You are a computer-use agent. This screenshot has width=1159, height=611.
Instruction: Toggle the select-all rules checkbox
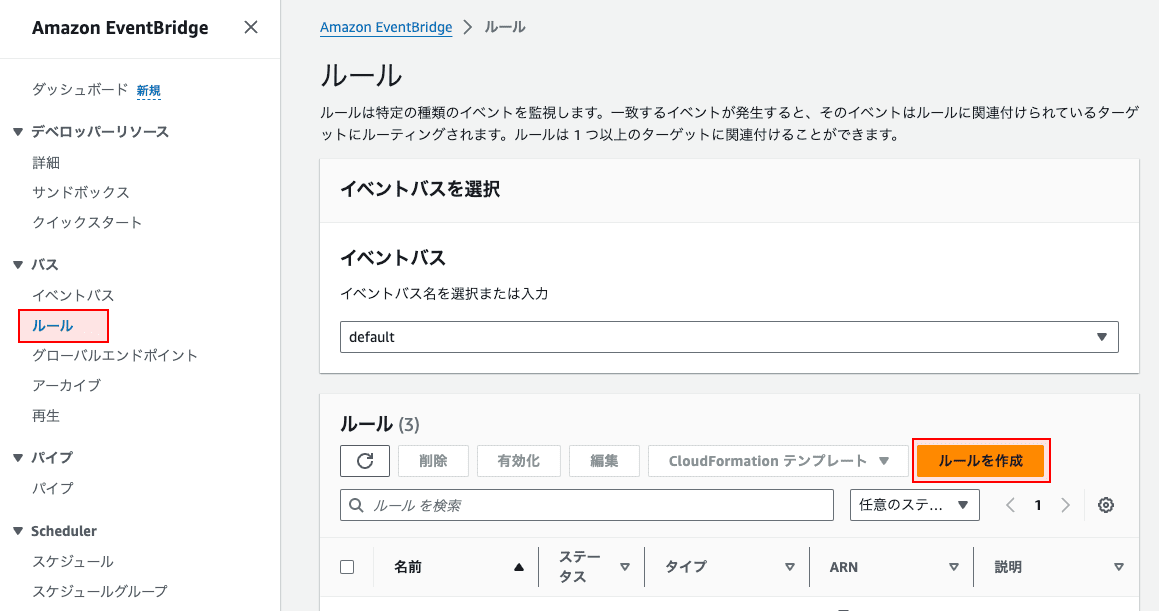pyautogui.click(x=347, y=567)
